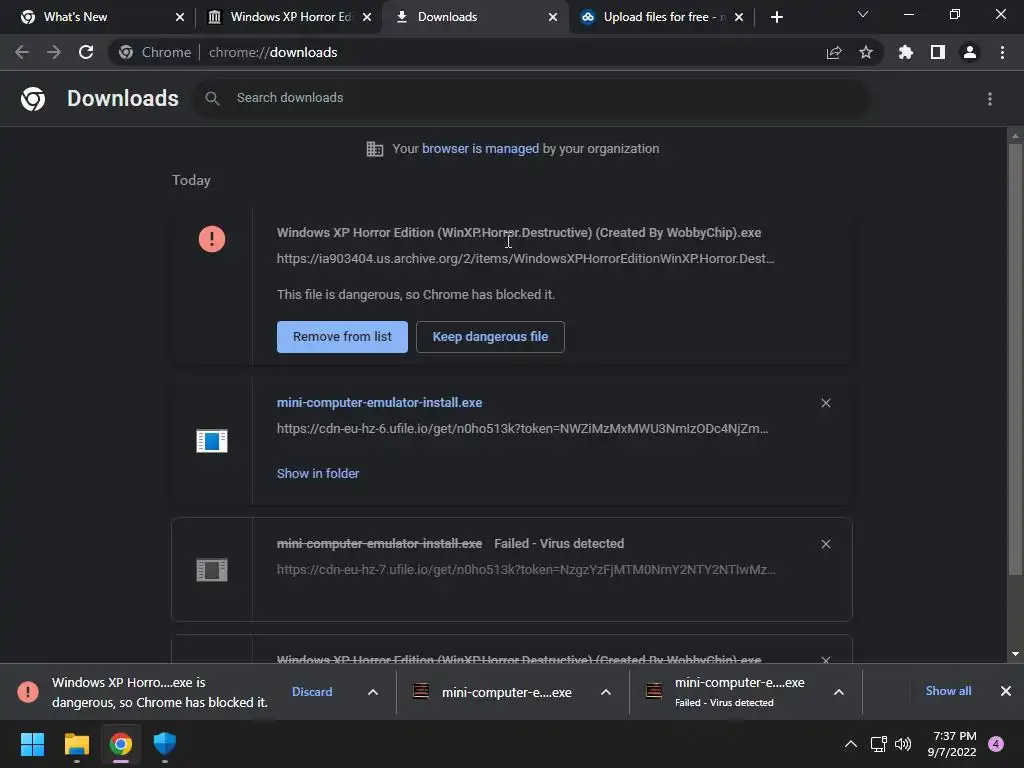
Task: Click into the Search downloads field
Action: 532,98
